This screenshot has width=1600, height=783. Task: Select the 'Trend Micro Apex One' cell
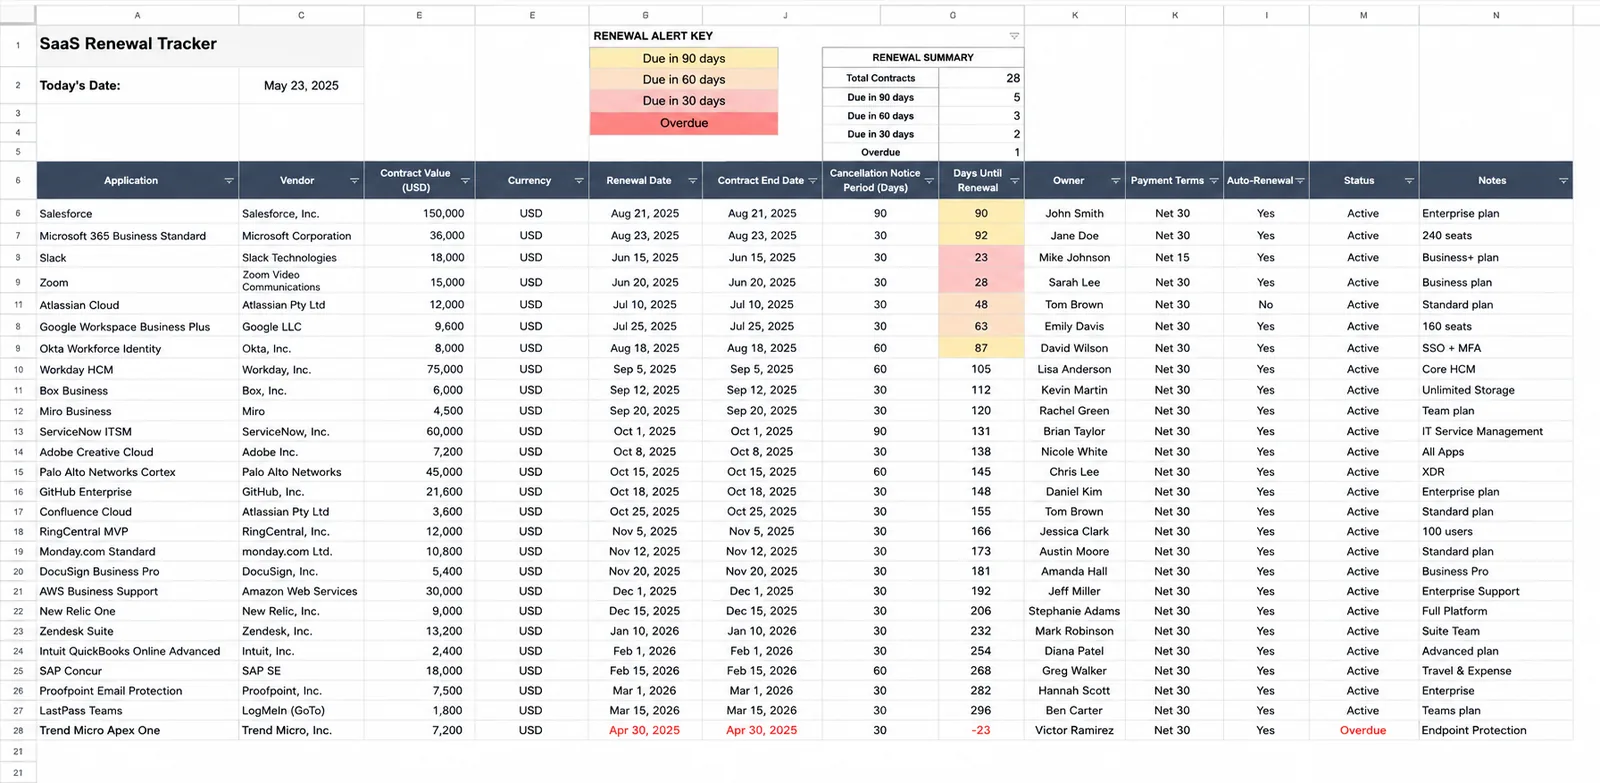point(137,731)
